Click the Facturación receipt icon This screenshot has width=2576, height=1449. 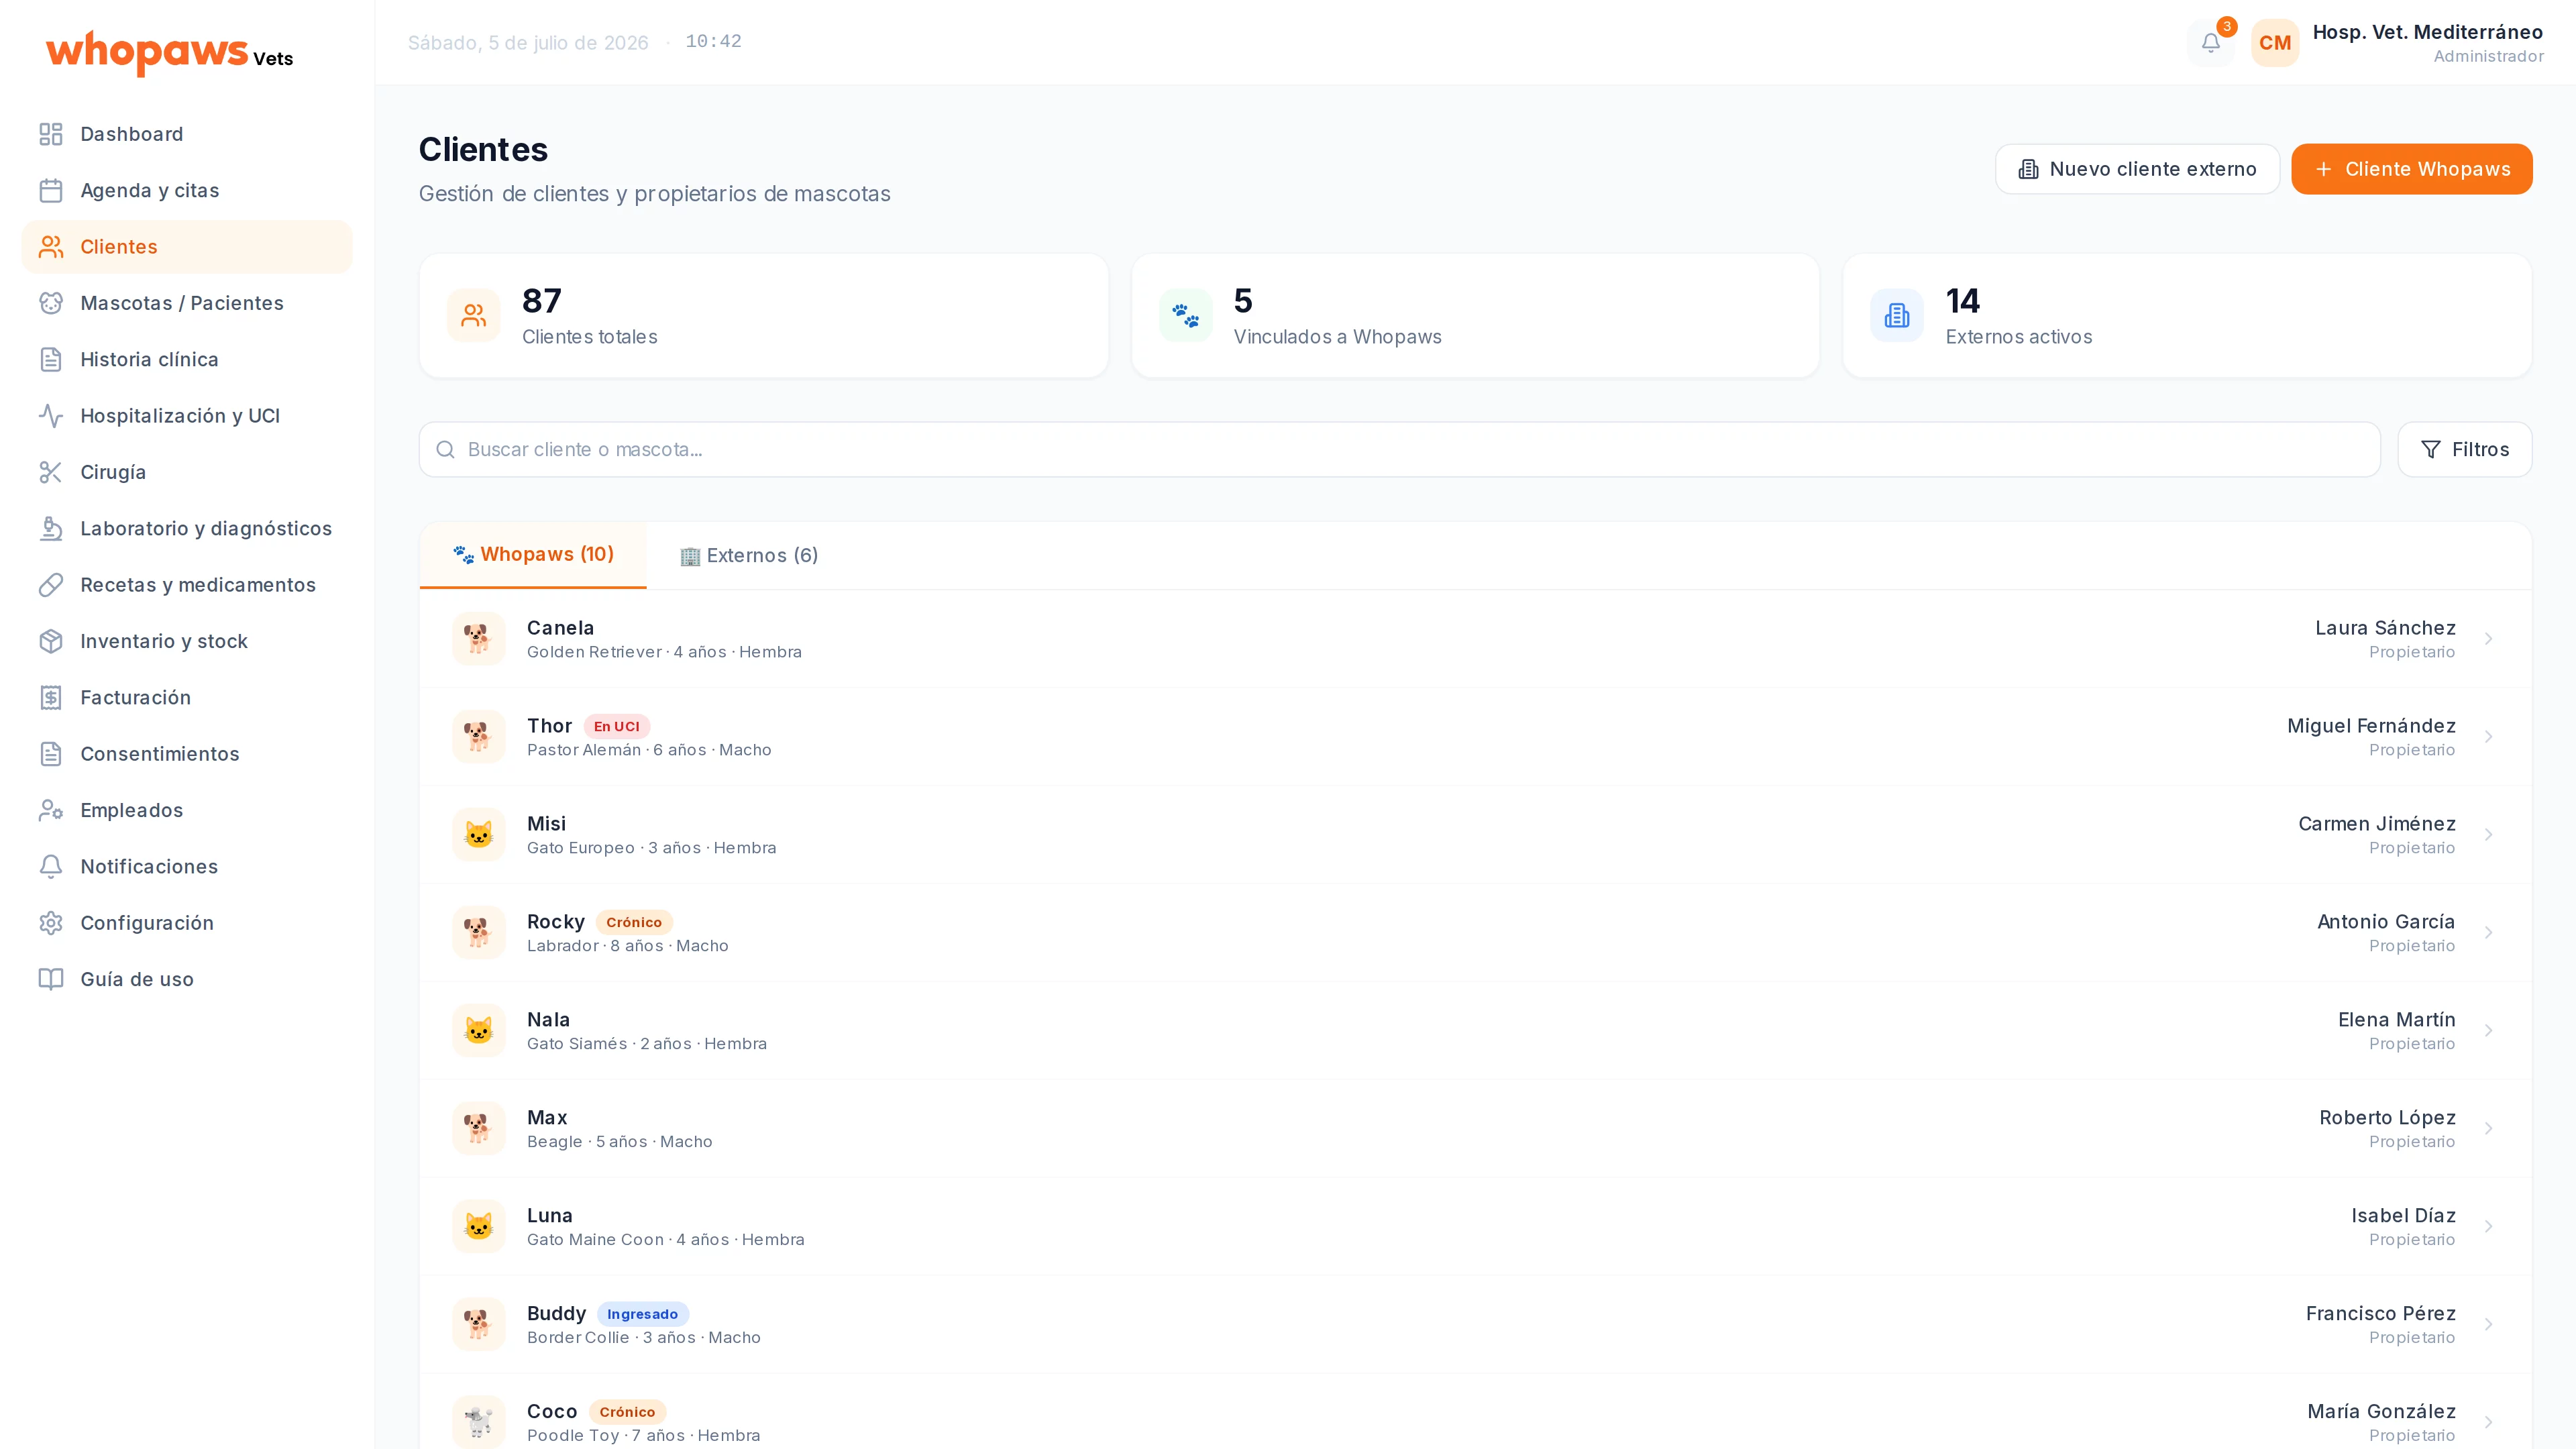click(x=51, y=697)
